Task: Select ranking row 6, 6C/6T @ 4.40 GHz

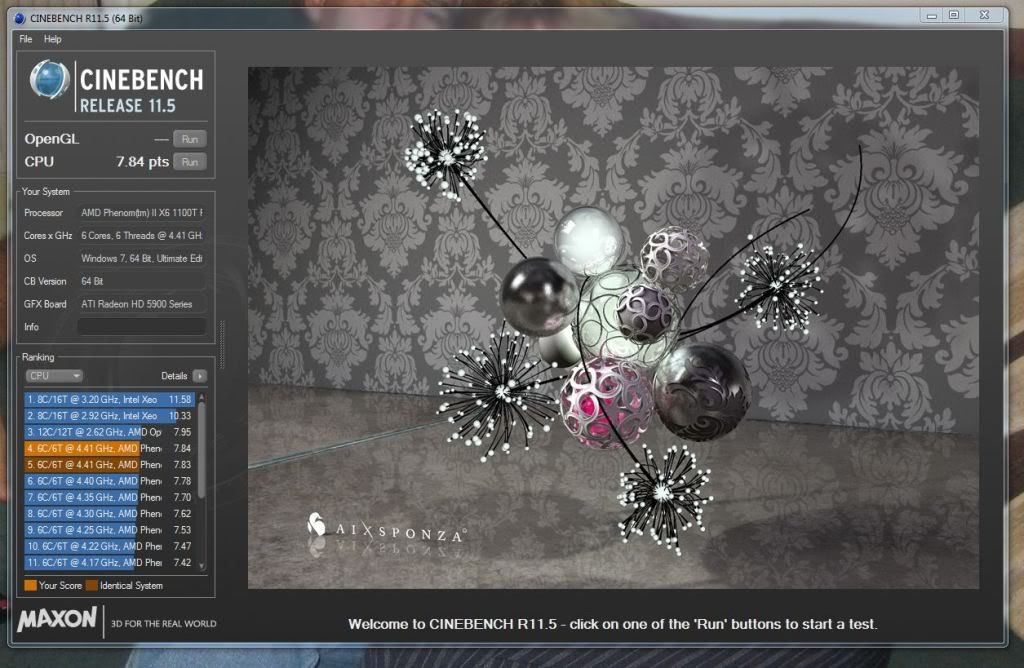Action: [110, 481]
